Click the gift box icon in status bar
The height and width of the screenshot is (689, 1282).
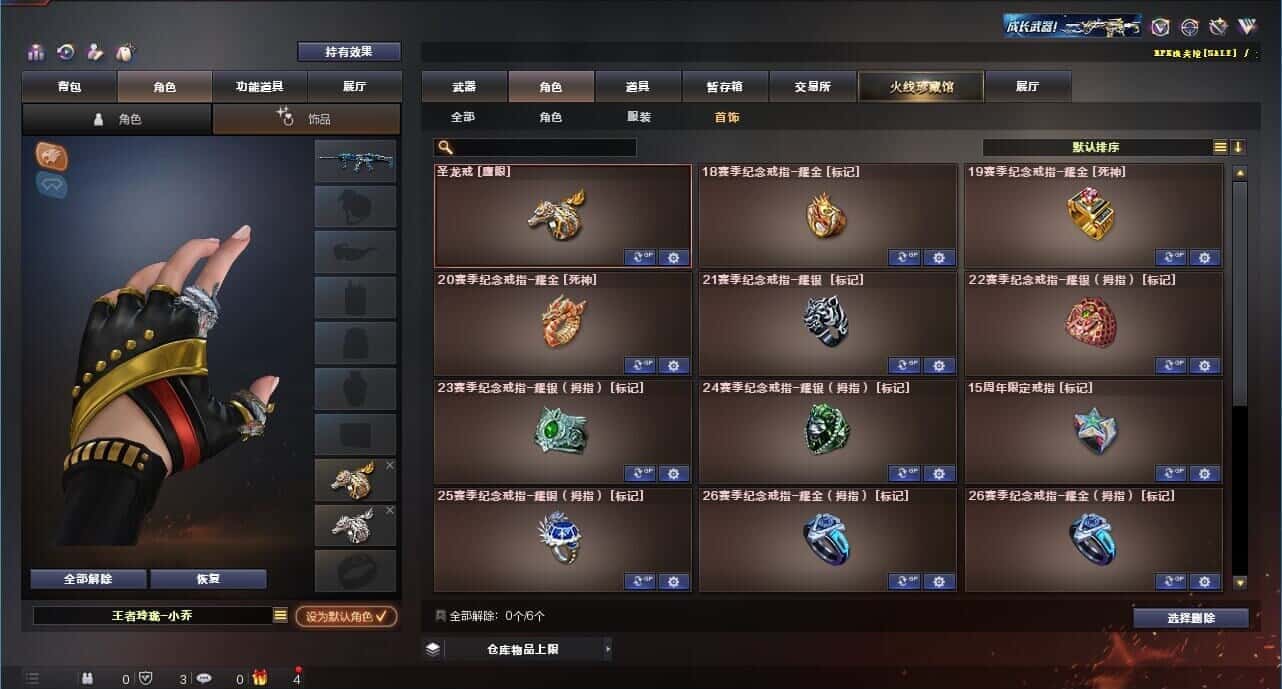click(260, 679)
